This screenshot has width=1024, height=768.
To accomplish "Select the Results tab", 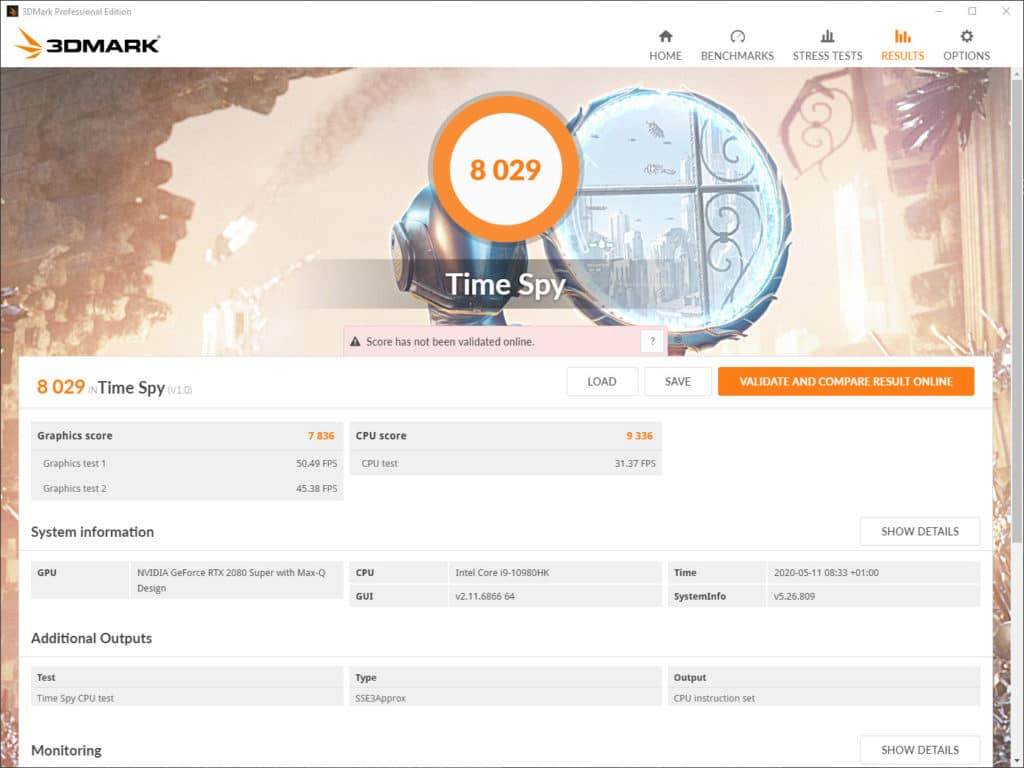I will pos(902,45).
